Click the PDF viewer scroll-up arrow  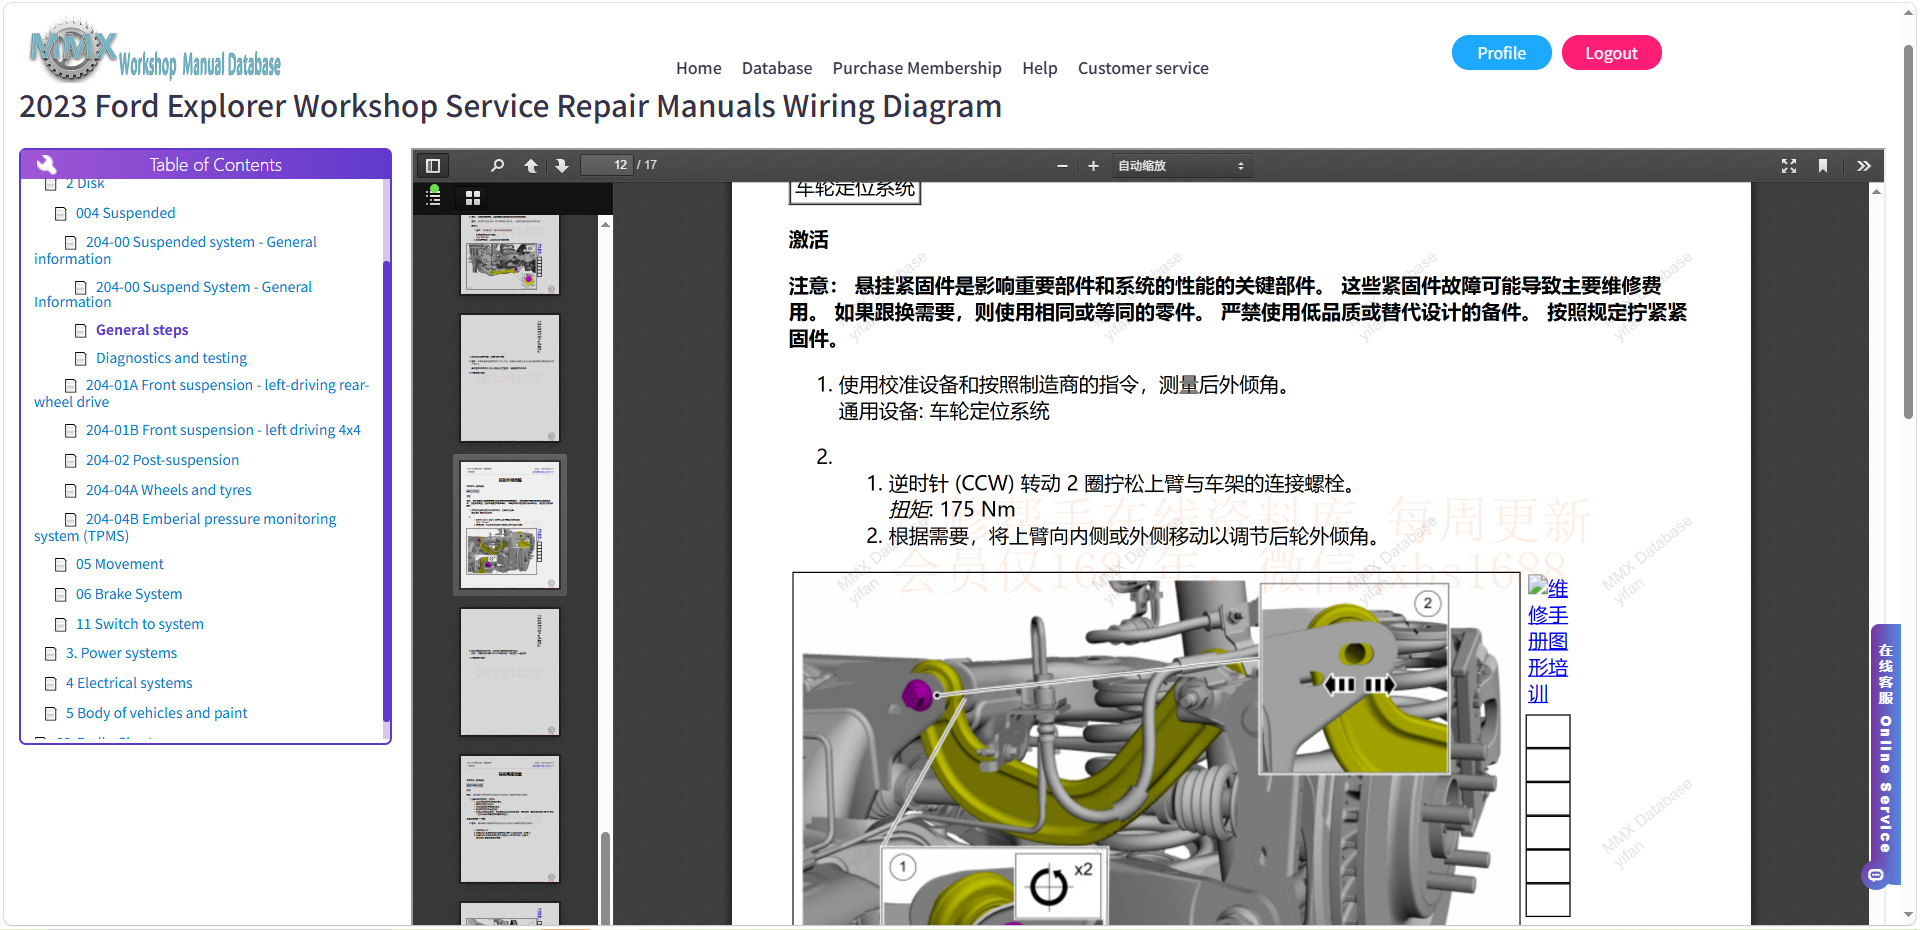point(1876,191)
